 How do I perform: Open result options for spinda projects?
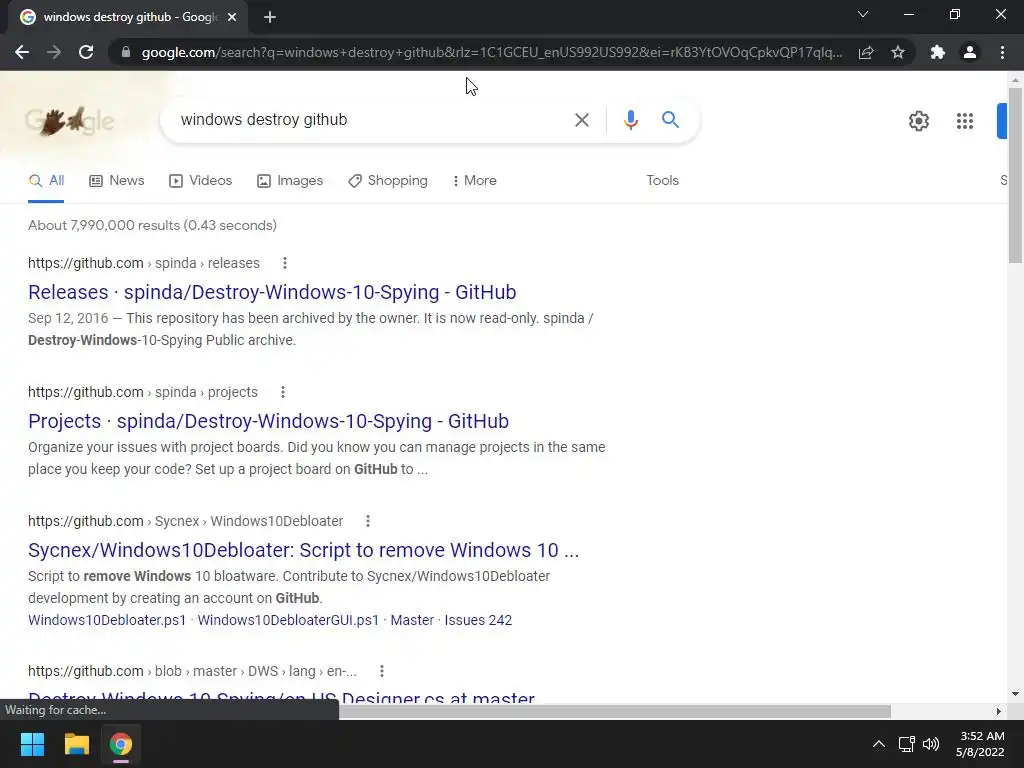282,392
